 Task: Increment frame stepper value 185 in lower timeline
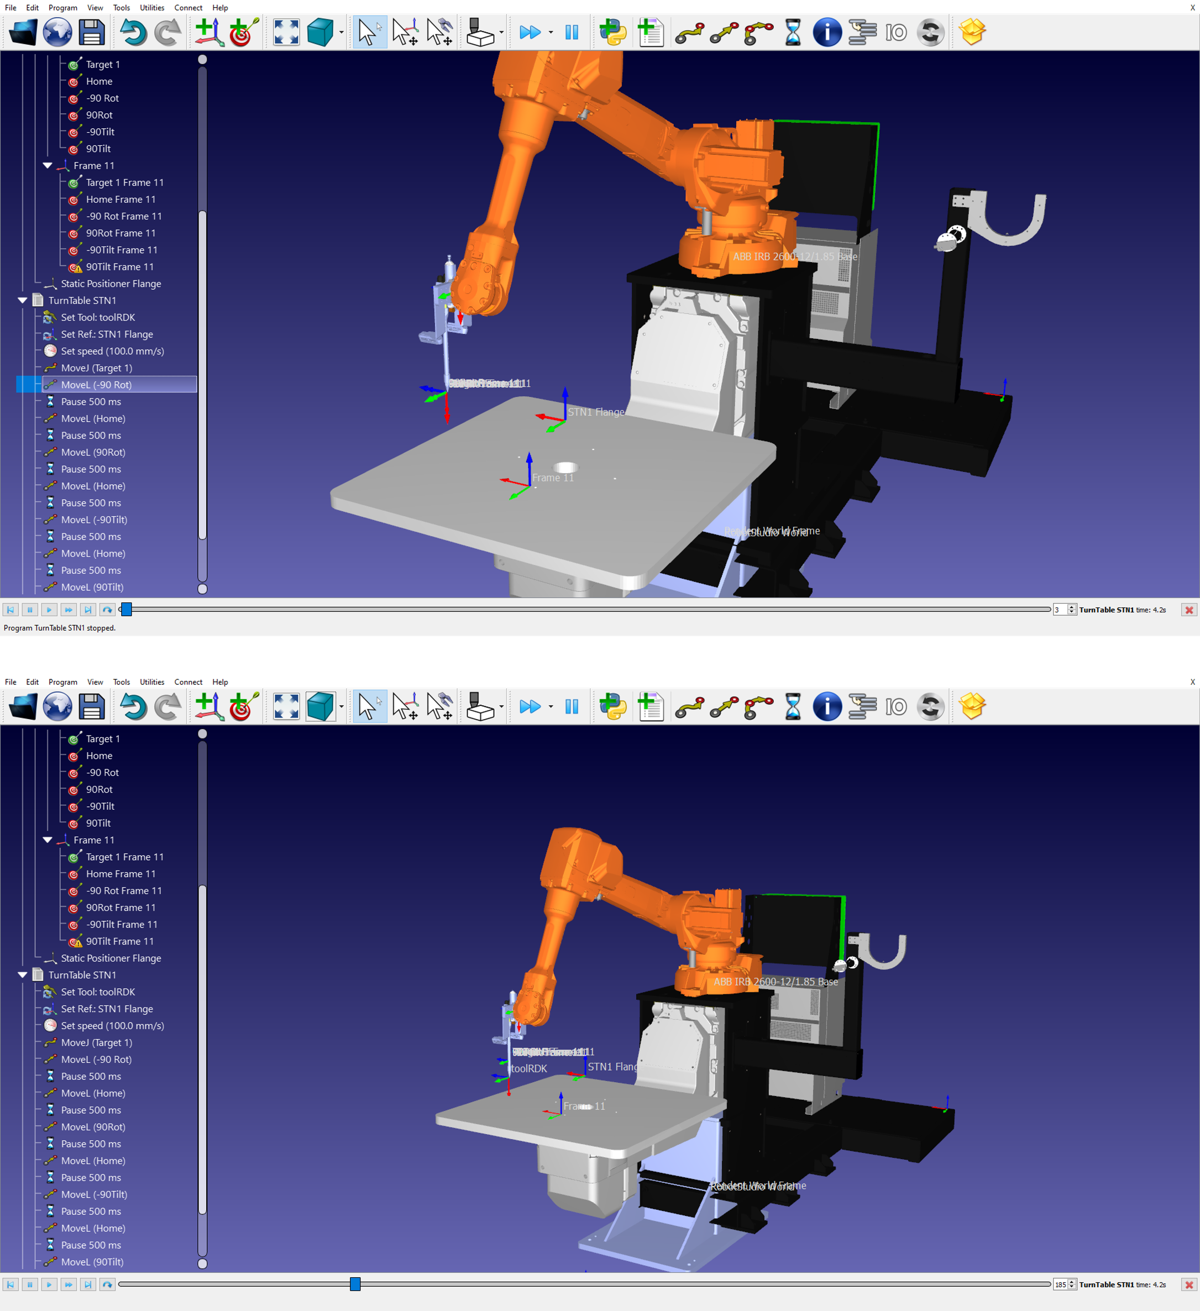(1072, 1281)
